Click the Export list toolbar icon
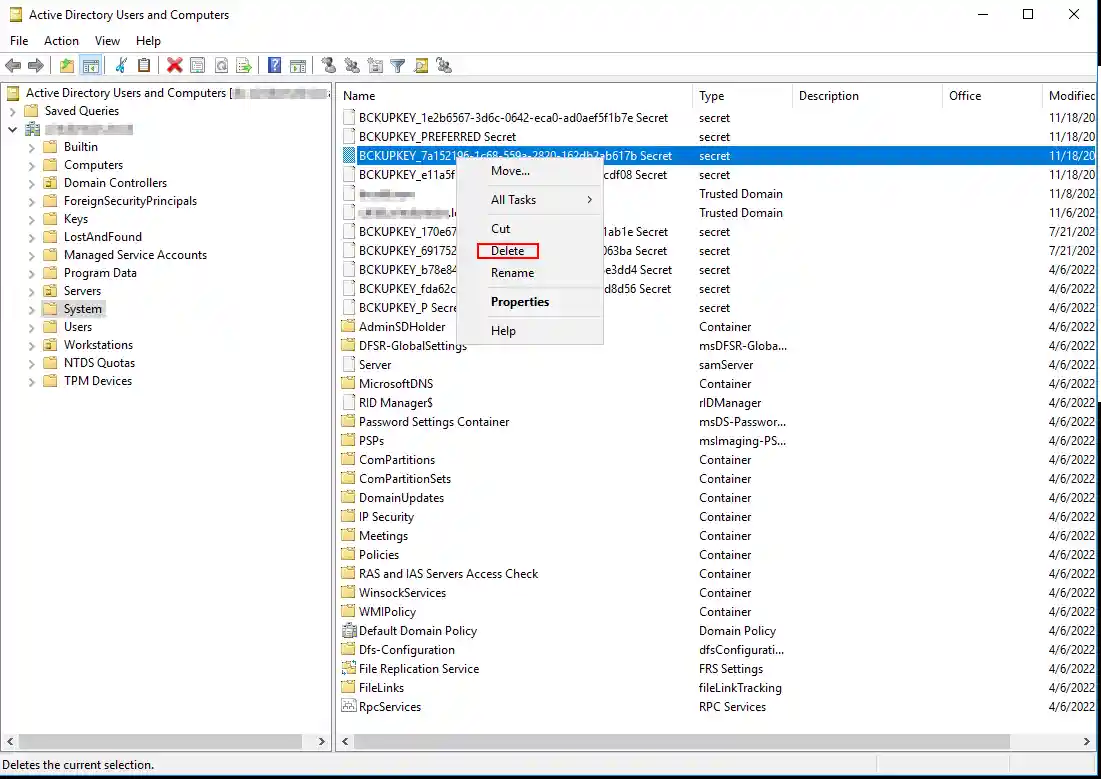Viewport: 1101px width, 779px height. 243,66
